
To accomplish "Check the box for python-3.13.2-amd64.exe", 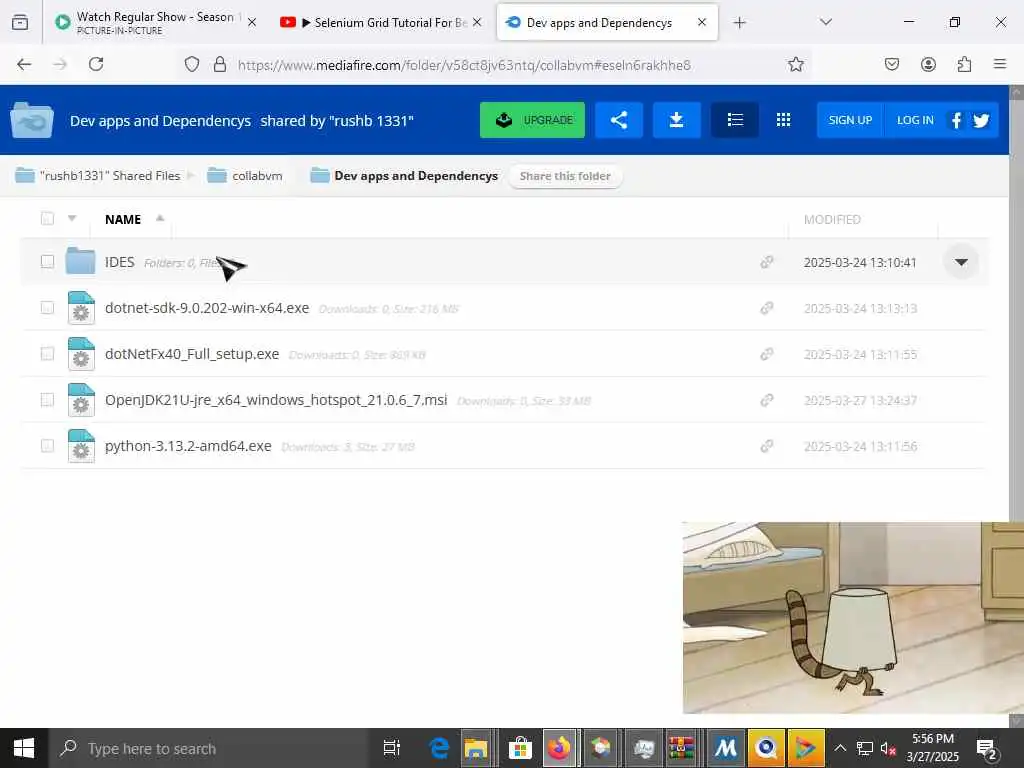I will point(47,445).
